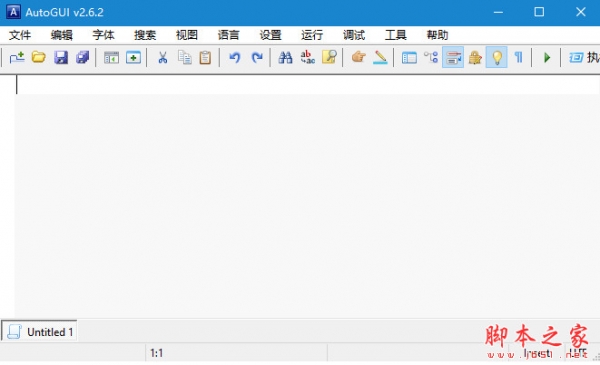600x365 pixels.
Task: Click the blue execute icon at toolbar end
Action: [576, 57]
